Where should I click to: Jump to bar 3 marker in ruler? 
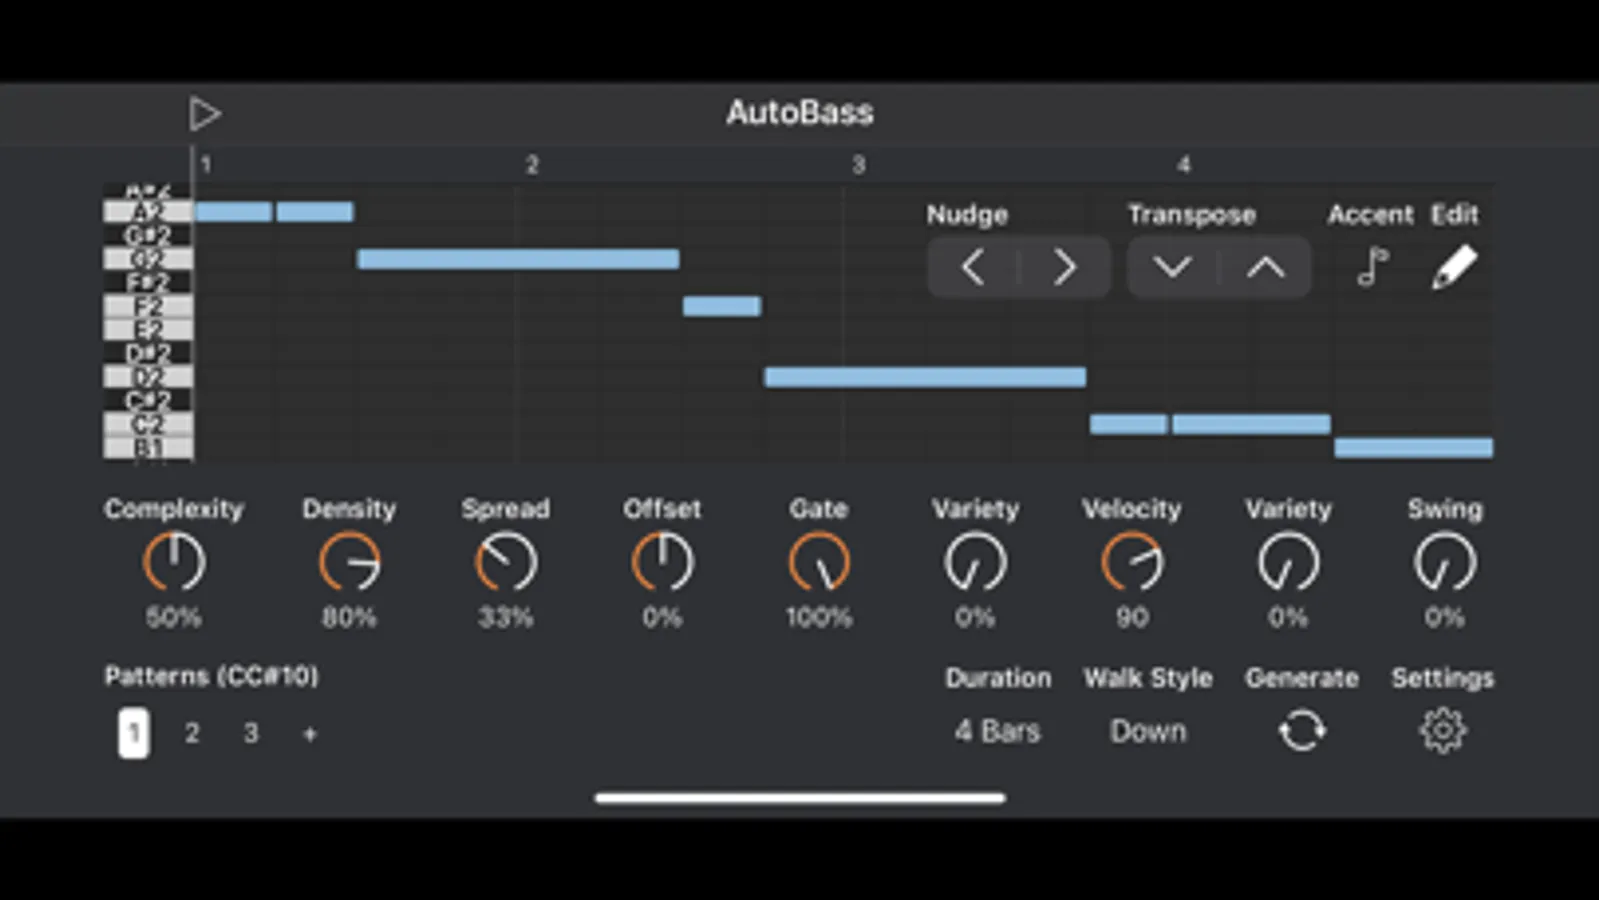pyautogui.click(x=858, y=165)
